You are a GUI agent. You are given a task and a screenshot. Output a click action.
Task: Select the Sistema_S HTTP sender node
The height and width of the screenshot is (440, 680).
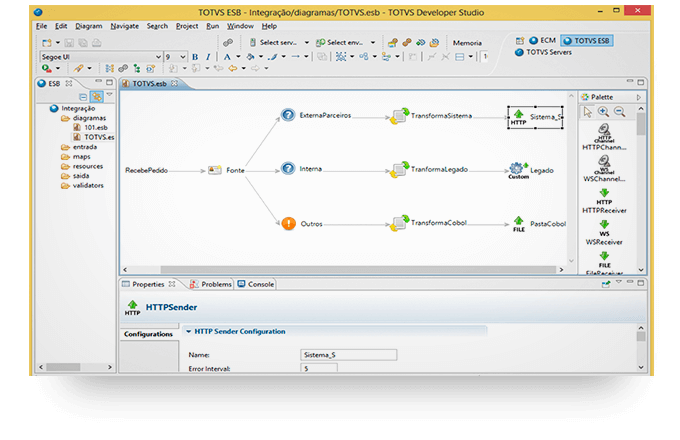coord(535,117)
